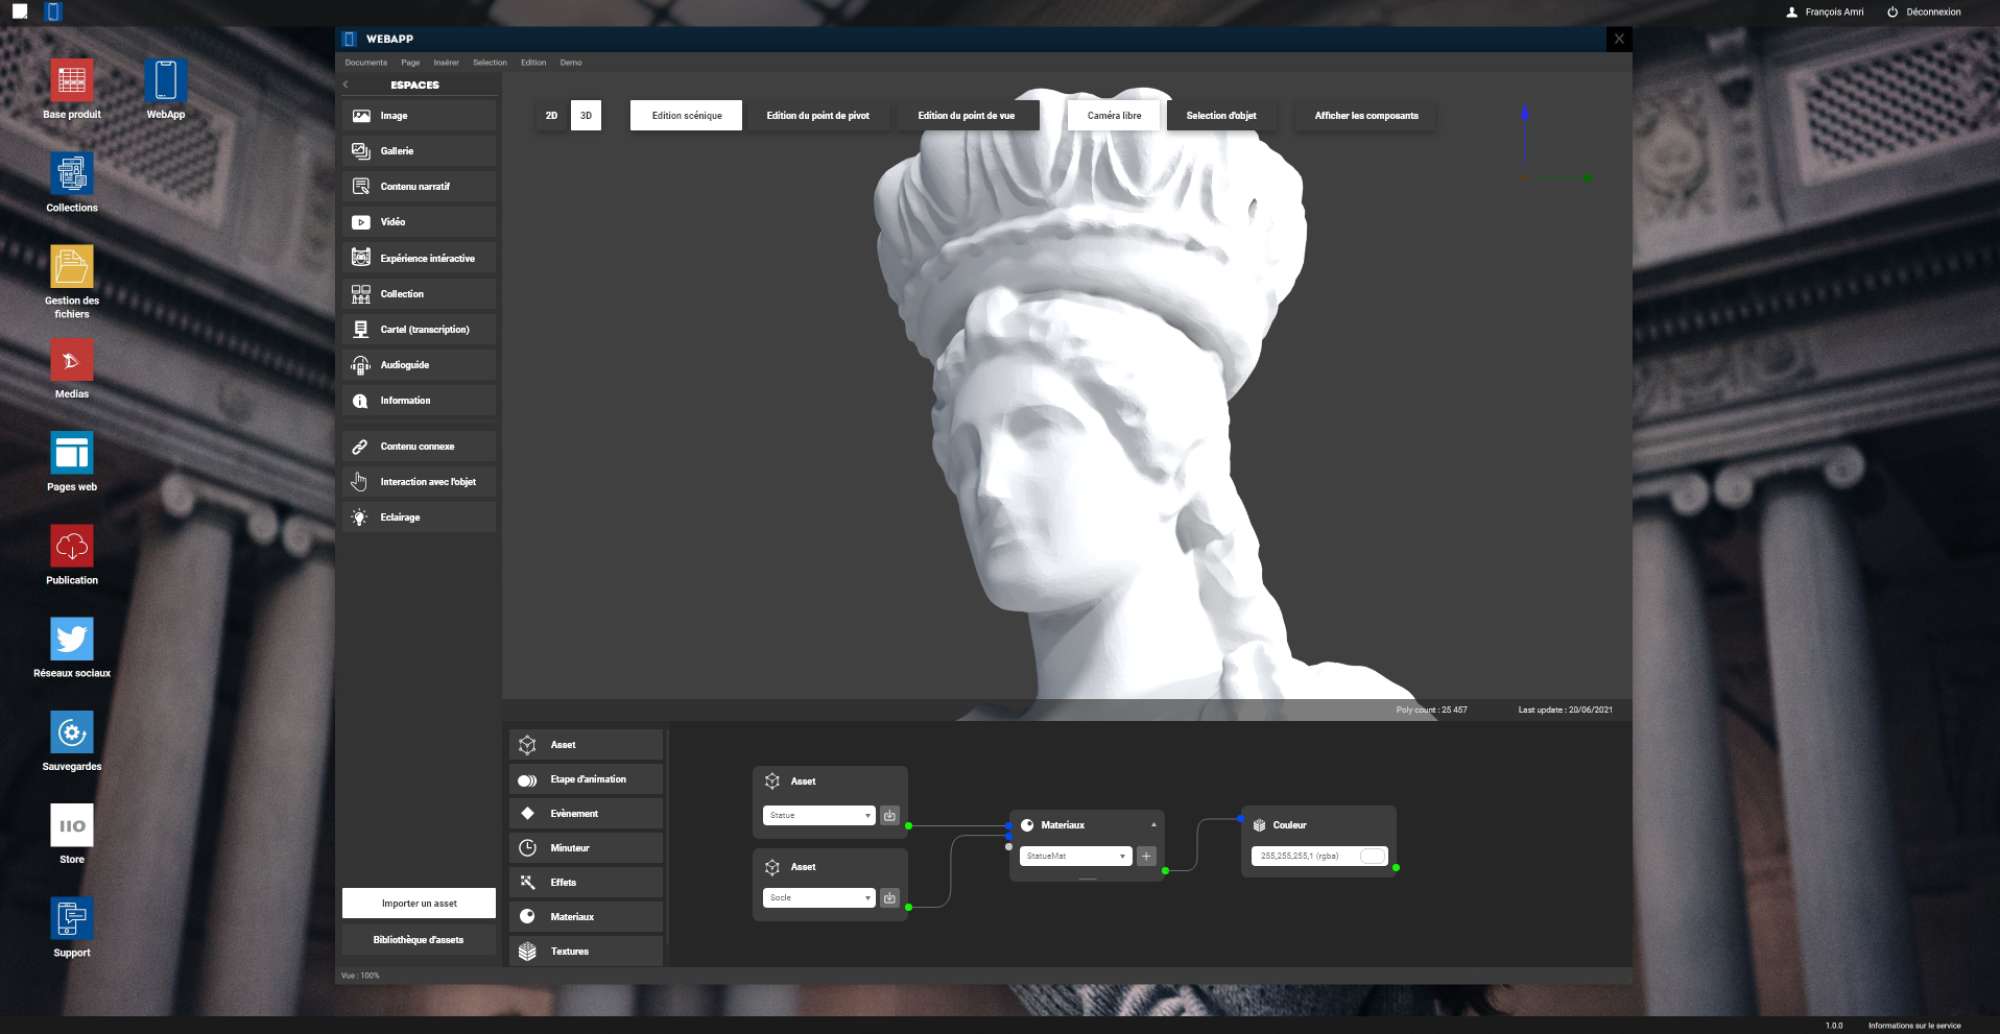
Task: Open Publication desktop icon
Action: pyautogui.click(x=72, y=547)
